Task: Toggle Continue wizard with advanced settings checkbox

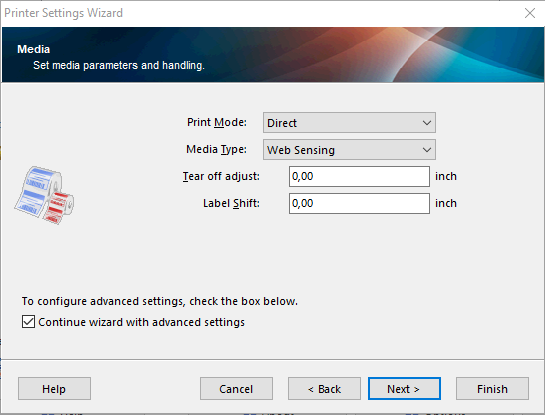Action: 28,322
